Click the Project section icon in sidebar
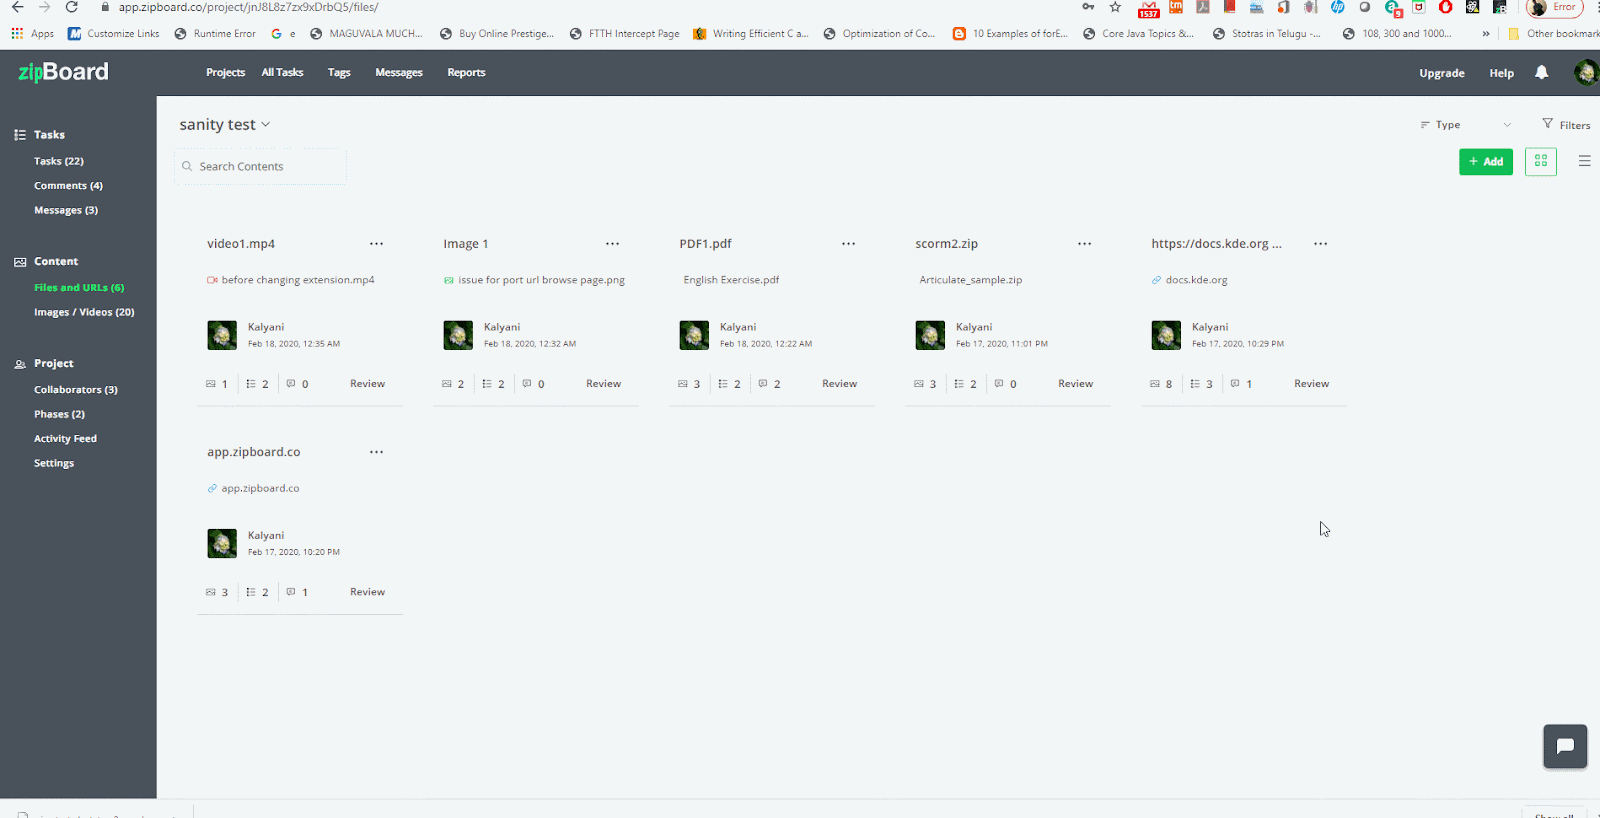The width and height of the screenshot is (1600, 818). (x=20, y=364)
